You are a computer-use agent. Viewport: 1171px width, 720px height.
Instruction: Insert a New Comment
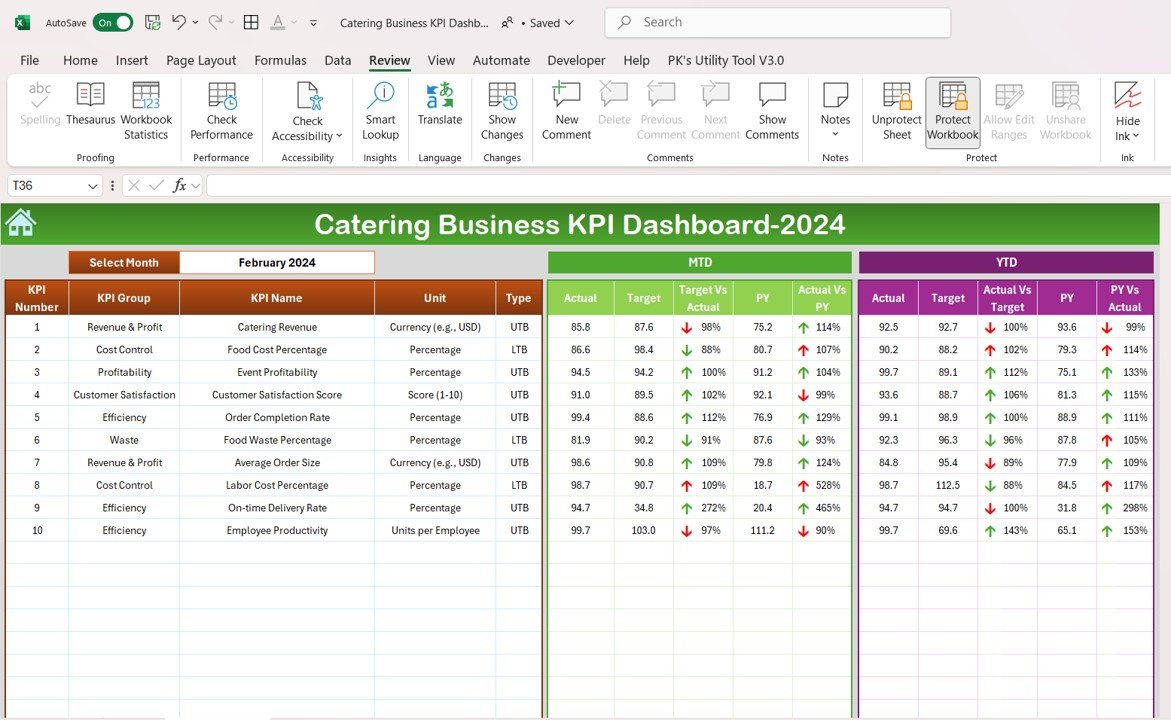[567, 110]
